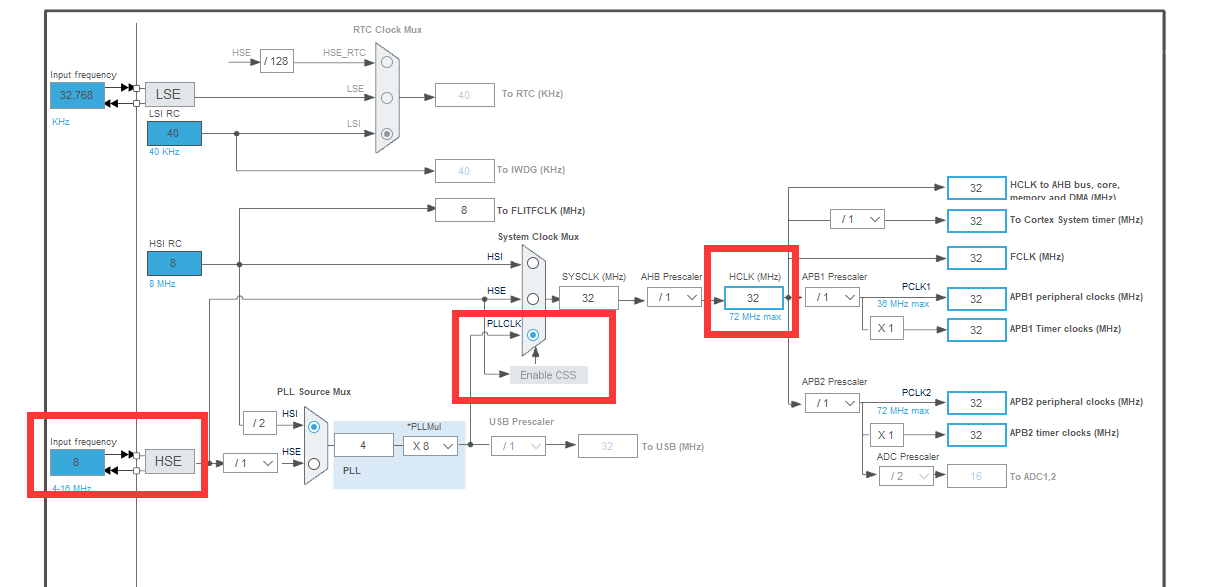This screenshot has width=1206, height=587.
Task: Click the *PLLMul label
Action: click(x=424, y=426)
